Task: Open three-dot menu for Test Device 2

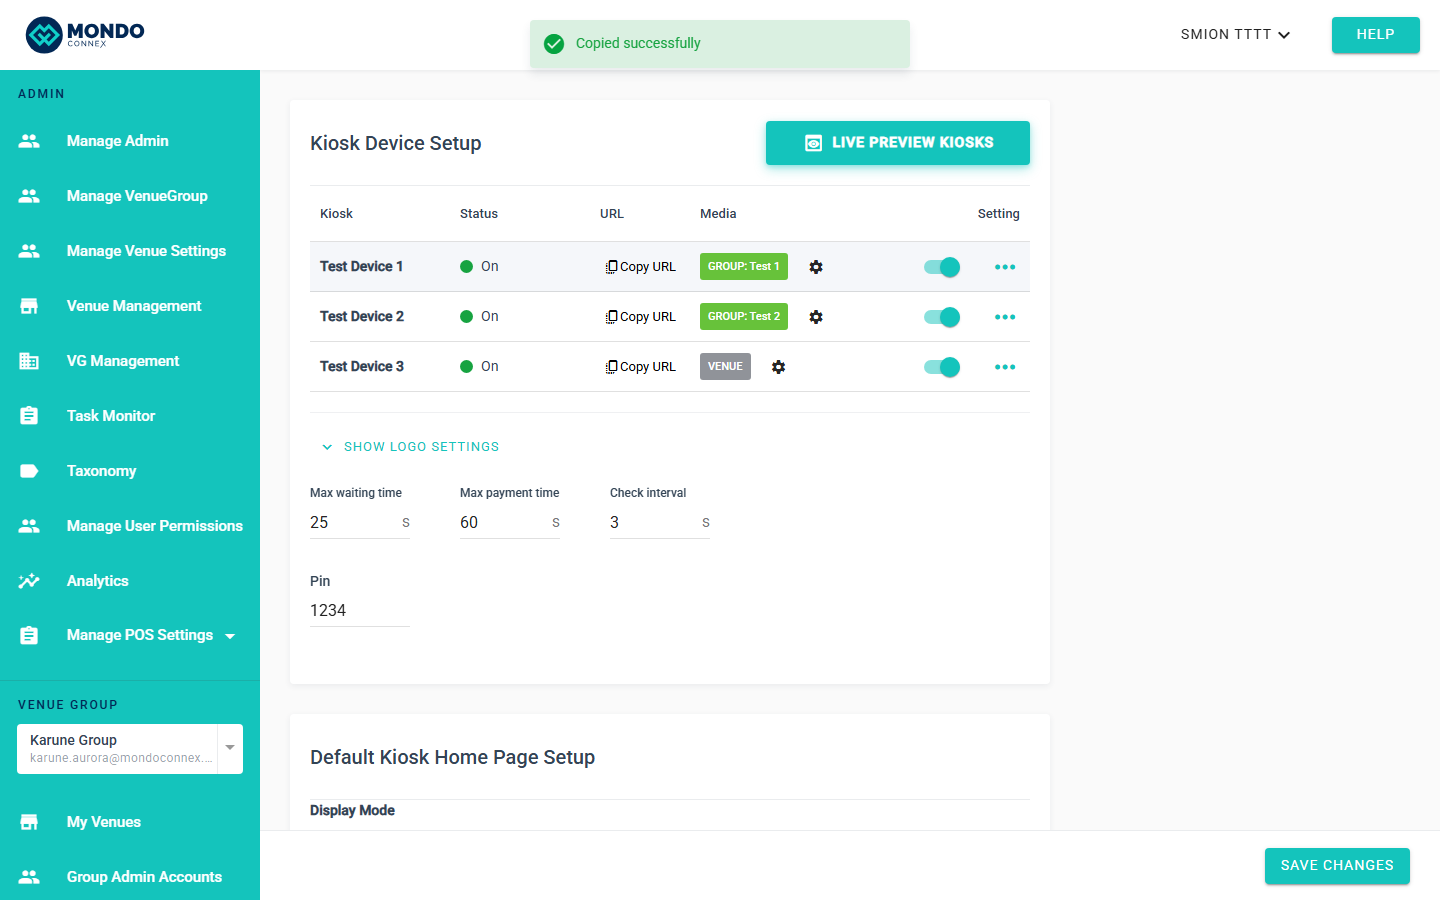Action: point(1005,317)
